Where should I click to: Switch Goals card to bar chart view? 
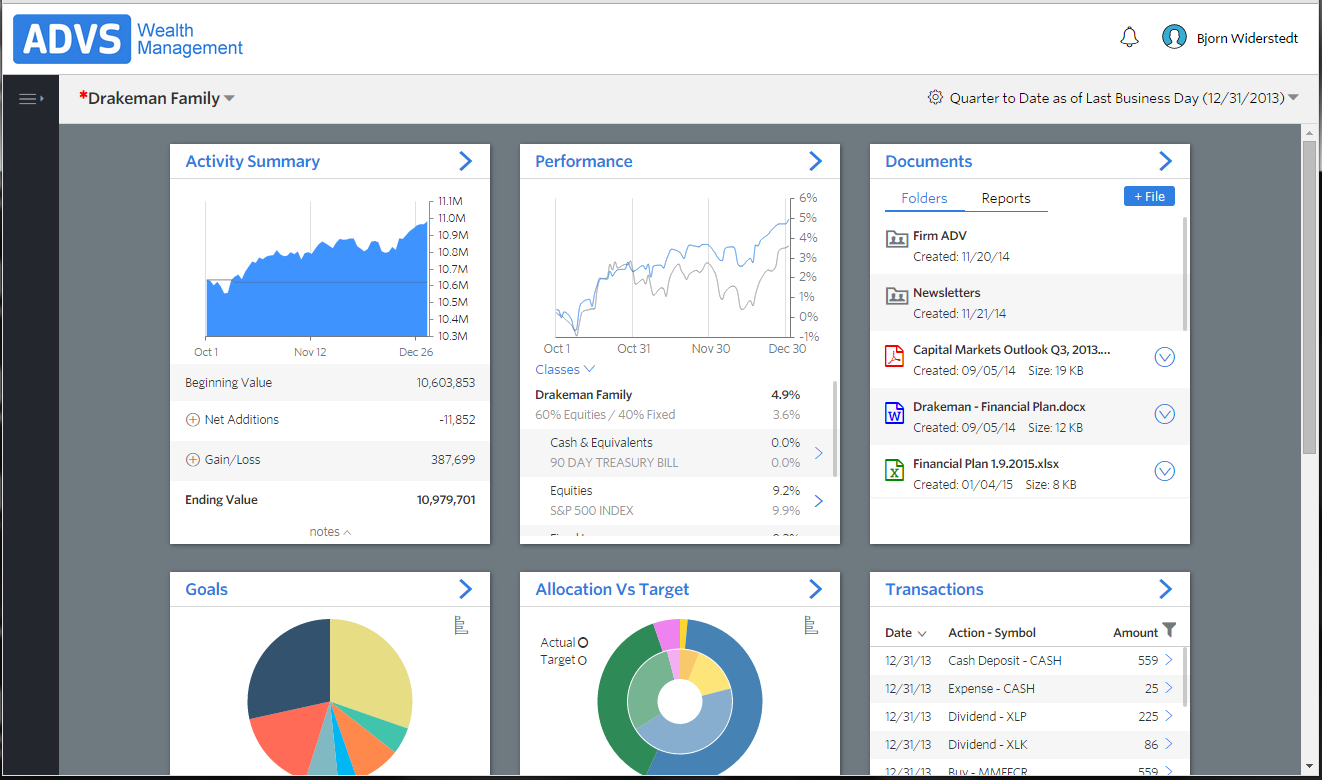coord(461,625)
